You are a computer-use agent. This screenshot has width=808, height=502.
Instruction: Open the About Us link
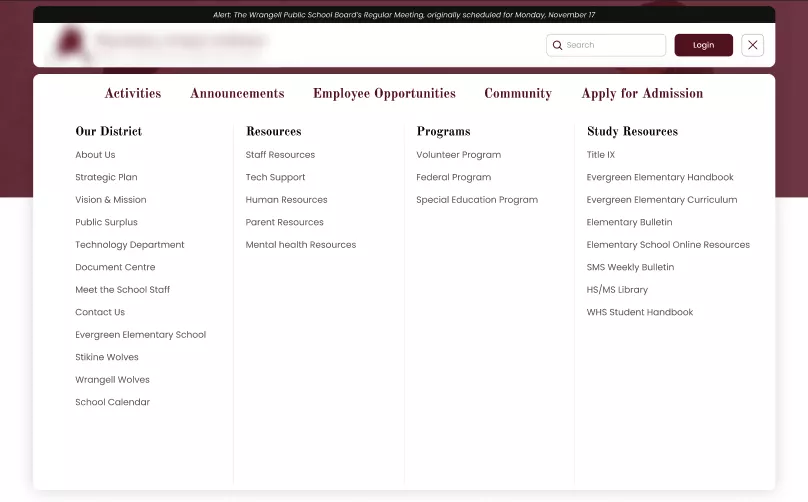pos(95,155)
